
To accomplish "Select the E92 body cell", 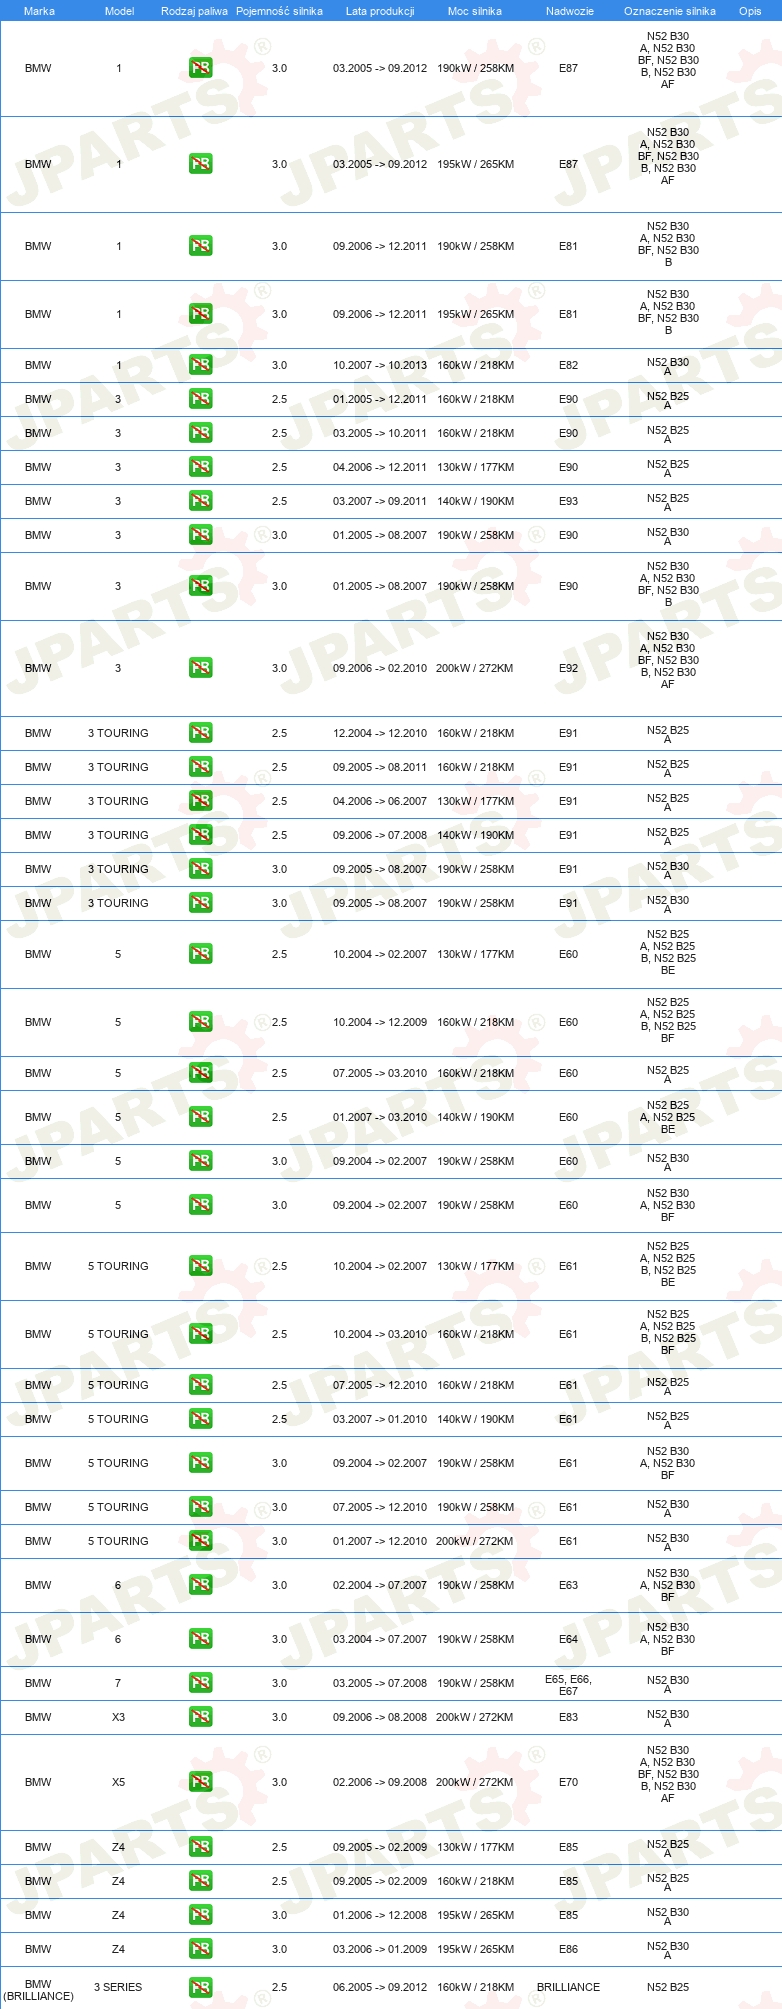I will pos(569,668).
